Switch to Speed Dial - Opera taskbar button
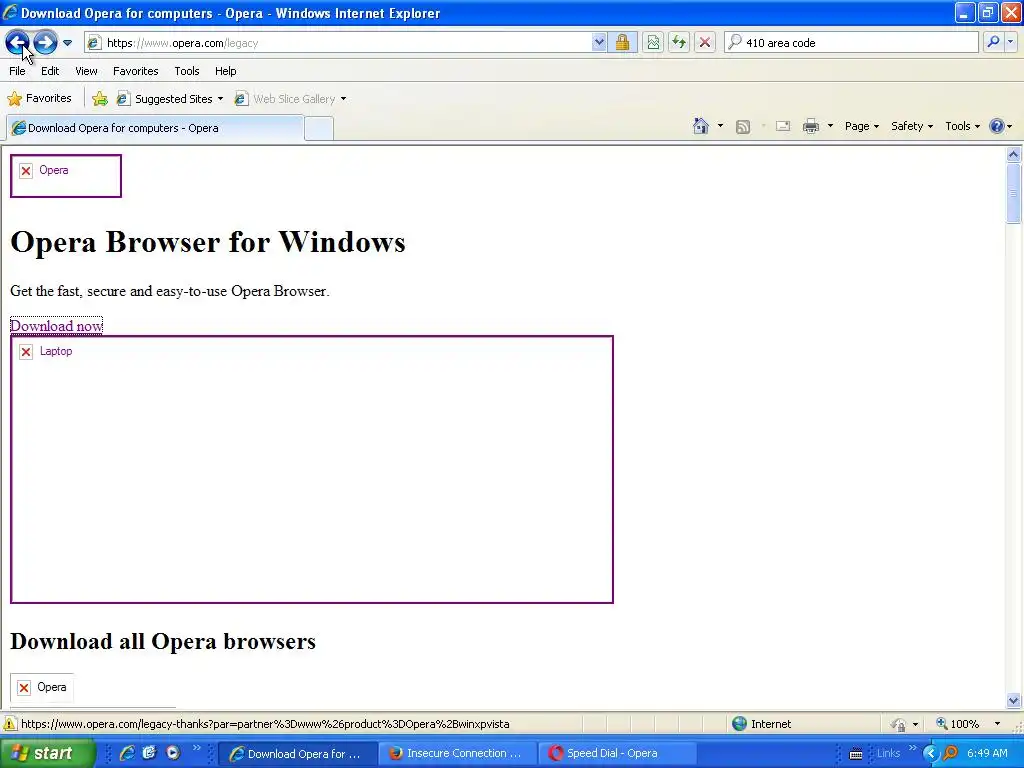 [616, 754]
